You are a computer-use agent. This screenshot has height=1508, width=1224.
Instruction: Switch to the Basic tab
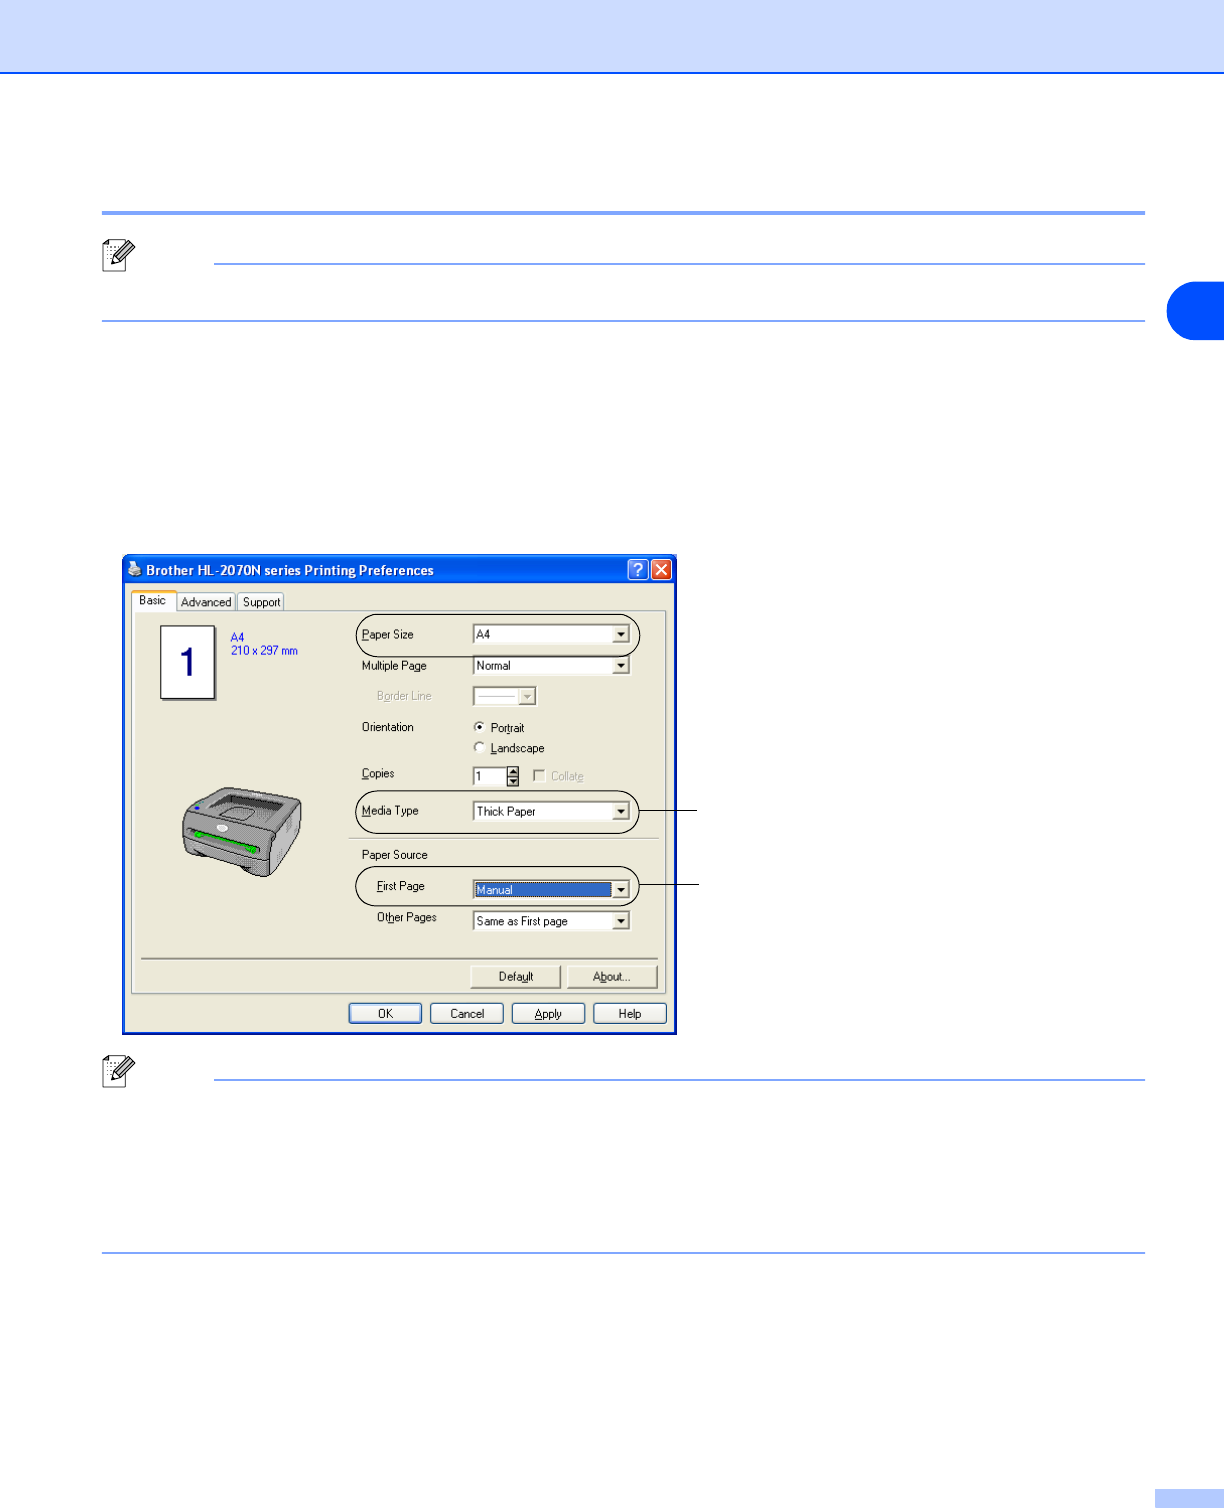click(x=153, y=600)
